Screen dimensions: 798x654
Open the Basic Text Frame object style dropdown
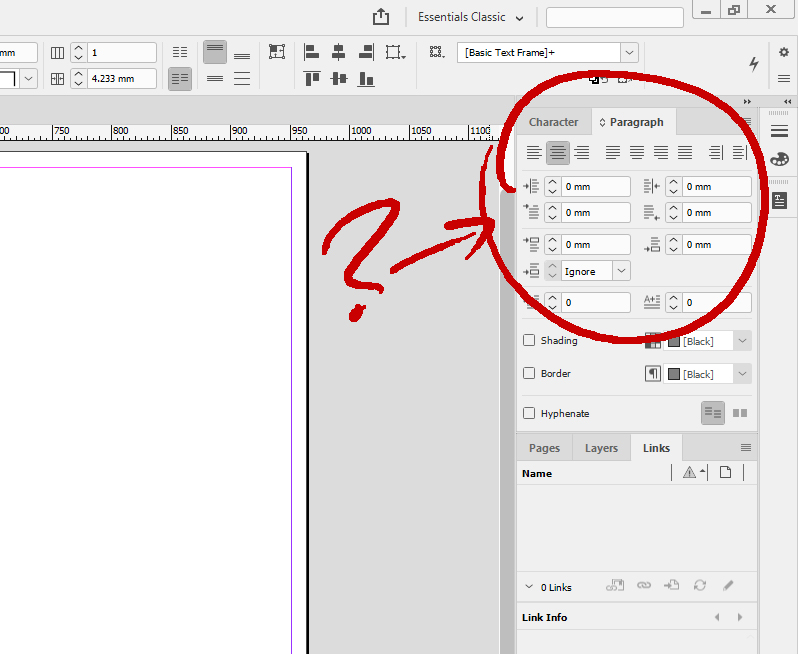click(629, 52)
